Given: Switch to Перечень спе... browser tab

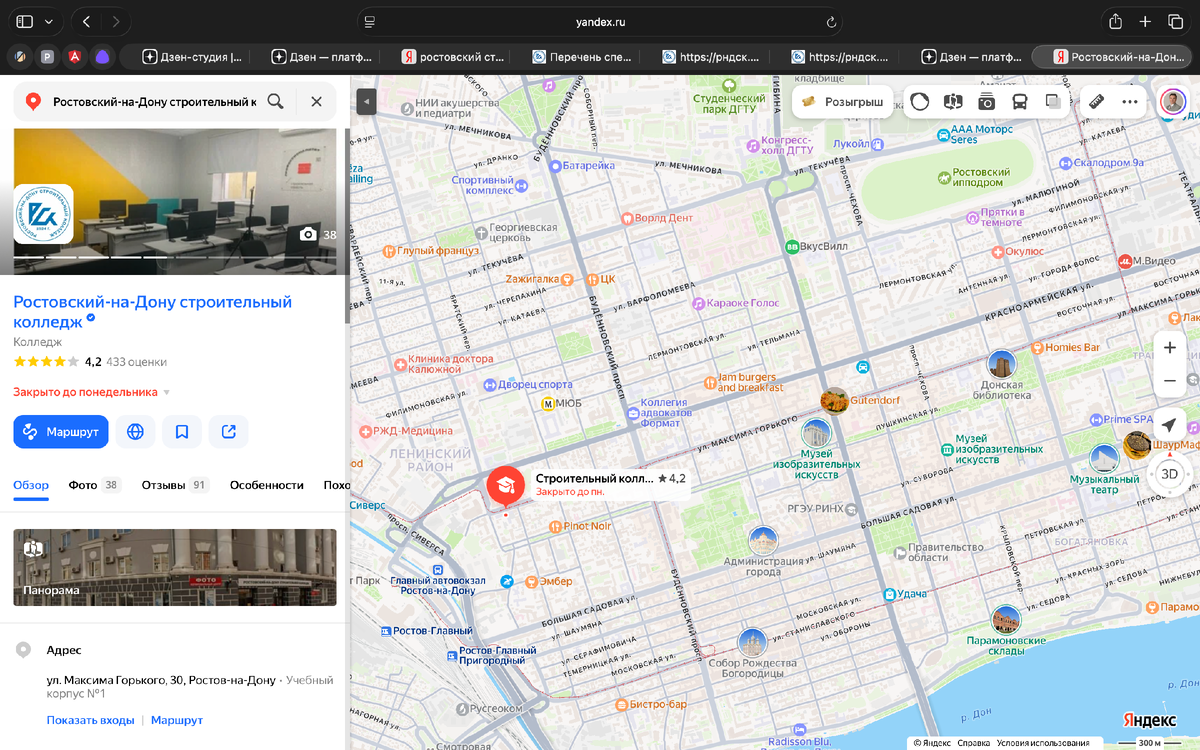Looking at the screenshot, I should 580,57.
